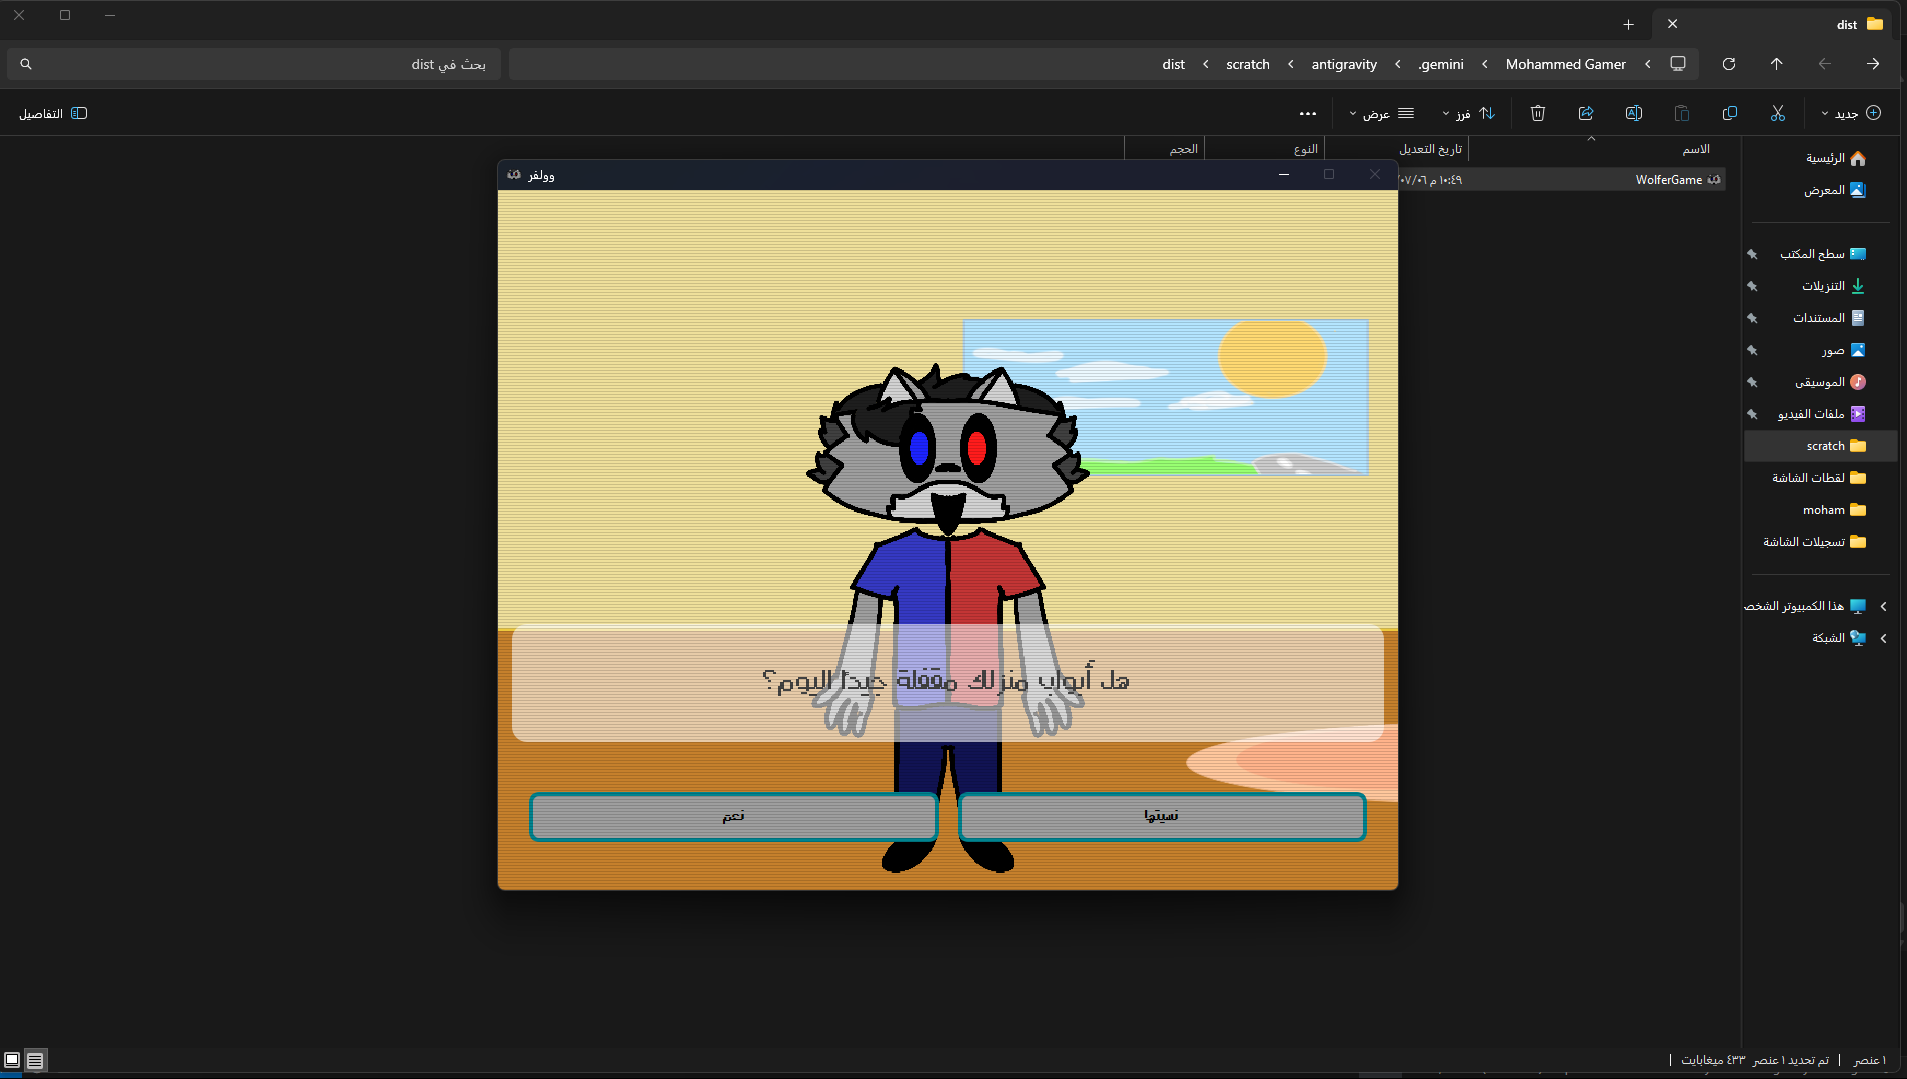Expand هذا الكمبيوتر الشخصي in sidebar
The width and height of the screenshot is (1907, 1079).
coord(1883,606)
